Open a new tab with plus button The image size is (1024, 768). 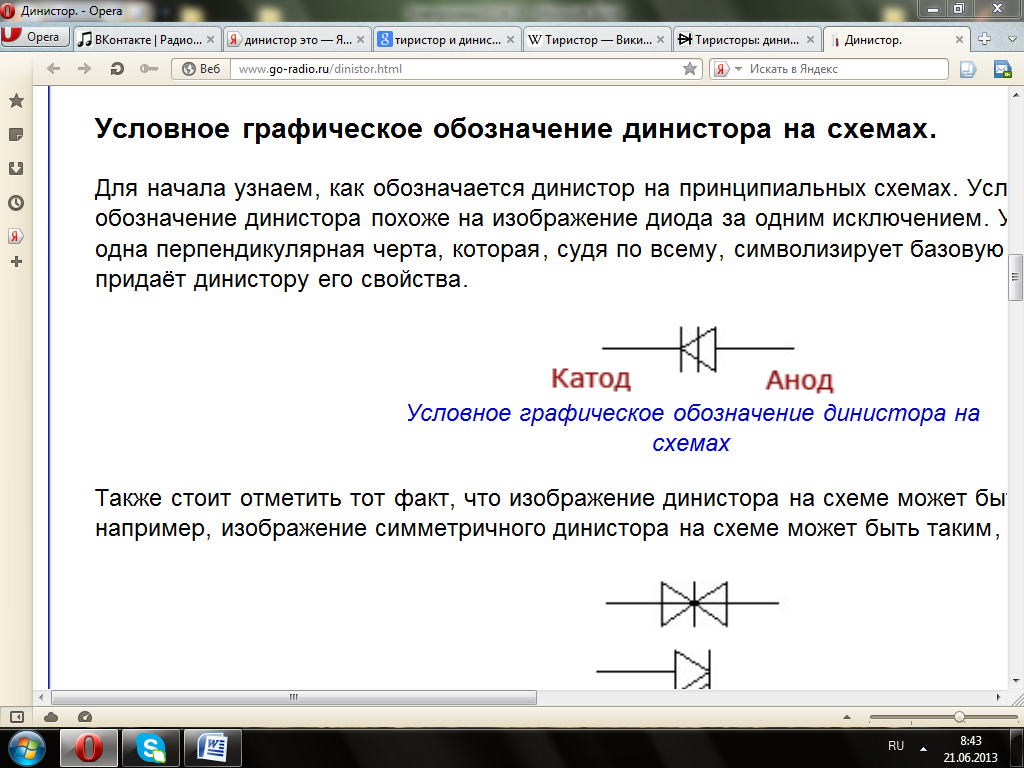coord(984,39)
